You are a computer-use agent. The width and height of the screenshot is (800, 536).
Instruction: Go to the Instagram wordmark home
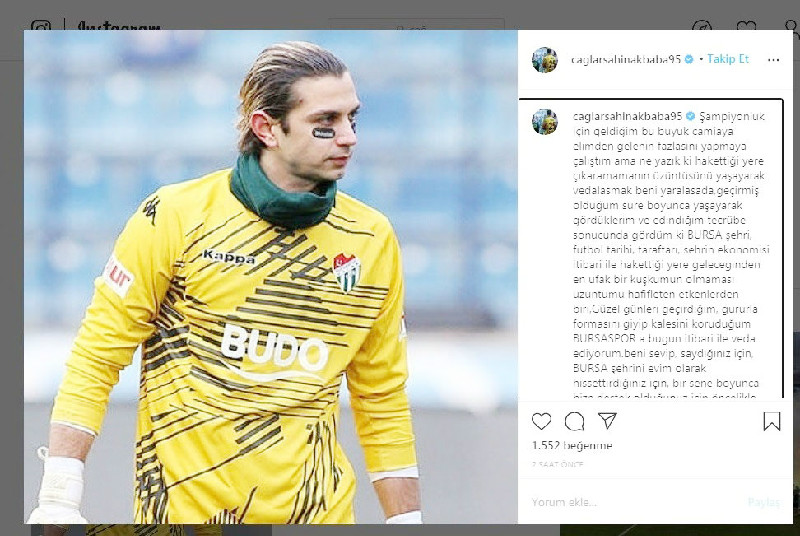click(119, 25)
